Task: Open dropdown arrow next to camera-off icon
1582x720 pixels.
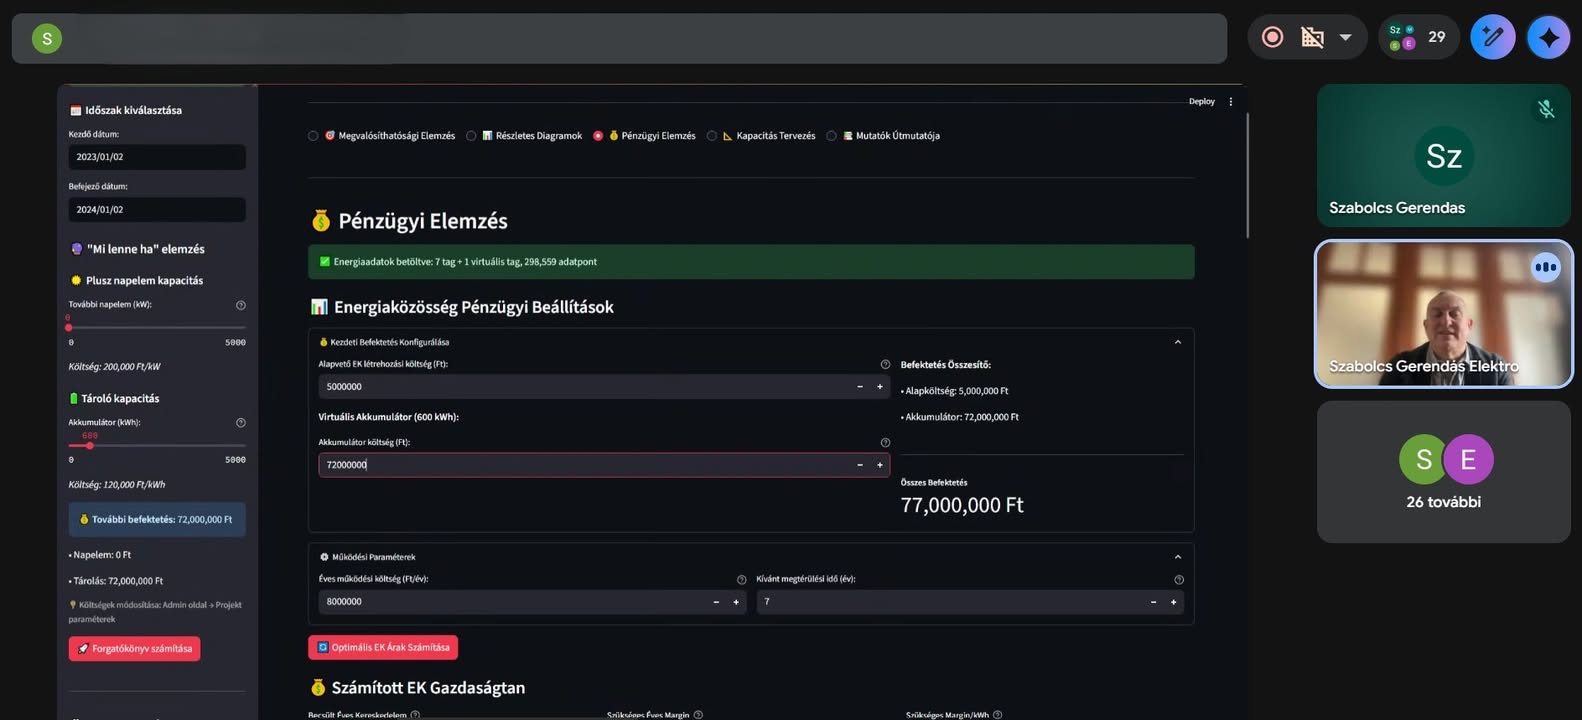Action: (1346, 37)
